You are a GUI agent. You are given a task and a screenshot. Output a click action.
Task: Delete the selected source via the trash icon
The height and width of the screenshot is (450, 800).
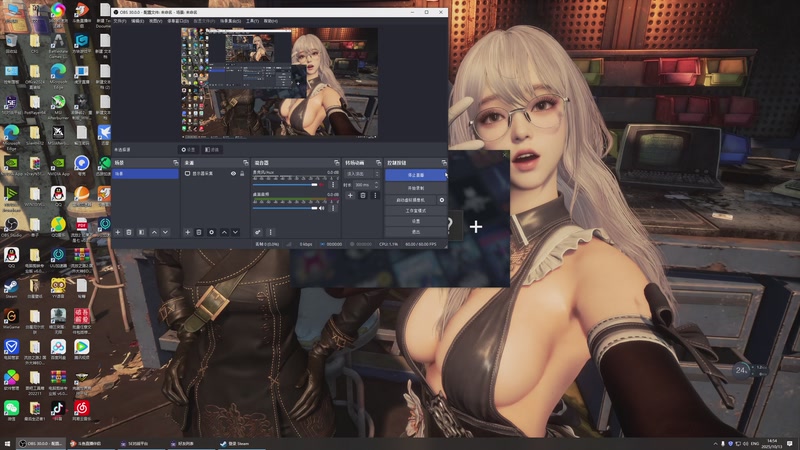coord(199,232)
